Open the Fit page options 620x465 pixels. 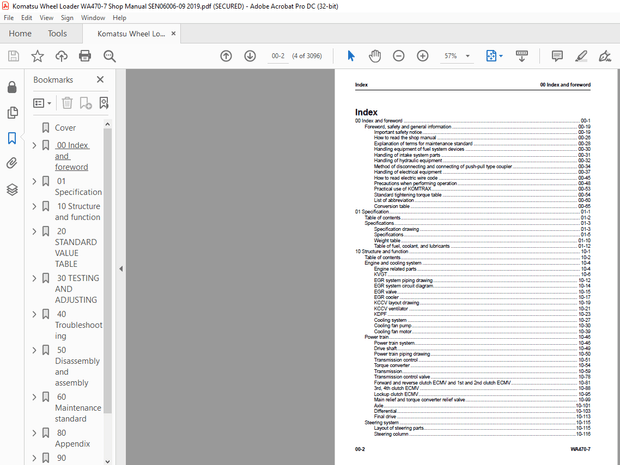[494, 56]
